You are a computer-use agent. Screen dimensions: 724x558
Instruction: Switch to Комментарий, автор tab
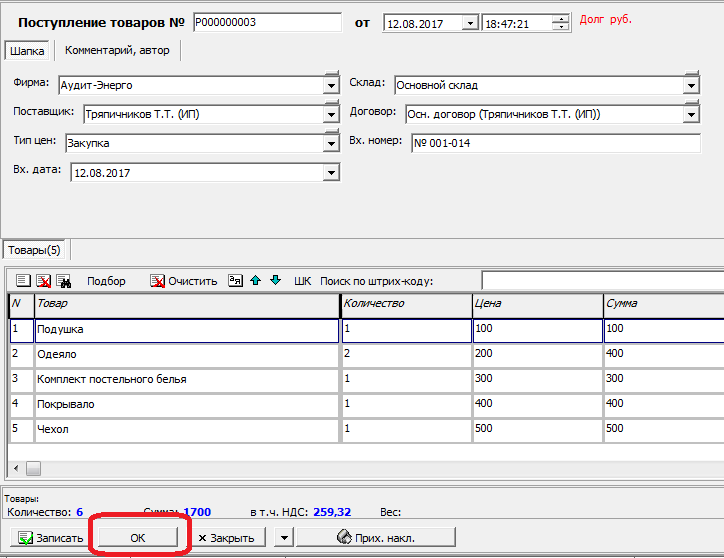pos(117,50)
